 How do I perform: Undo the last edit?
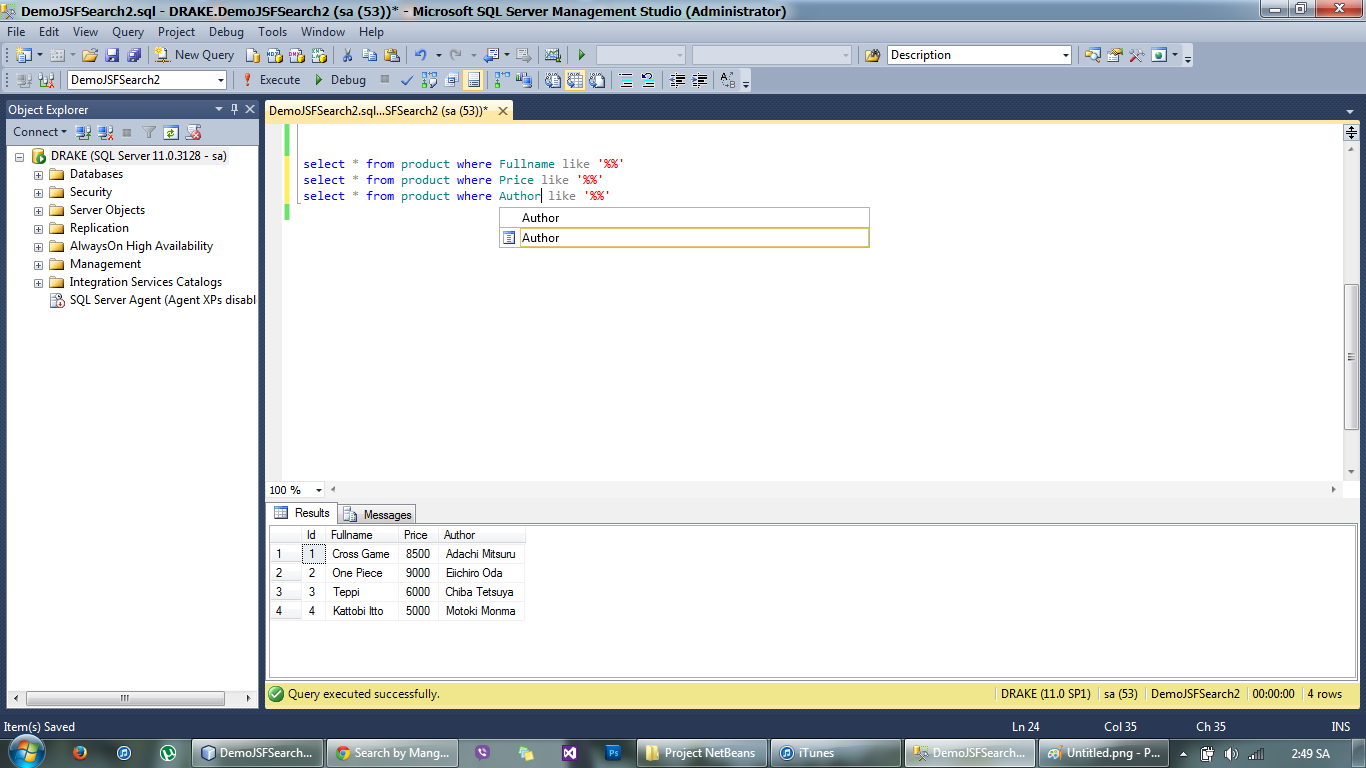click(421, 55)
